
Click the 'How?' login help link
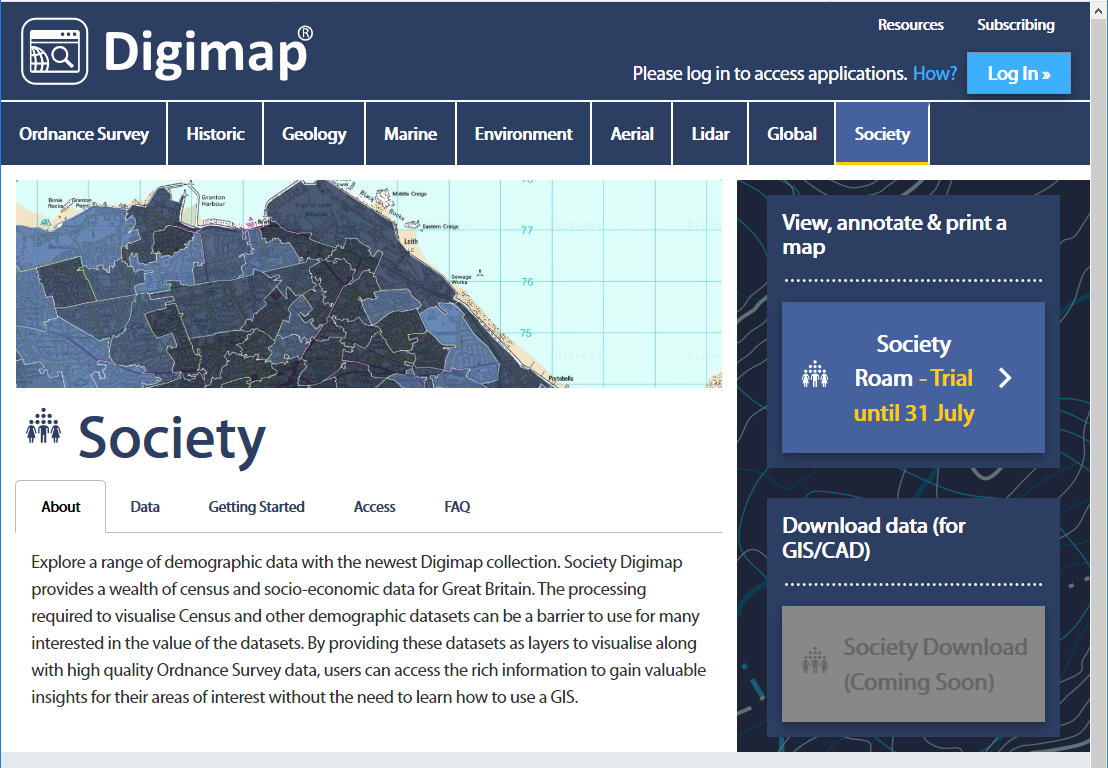(934, 73)
